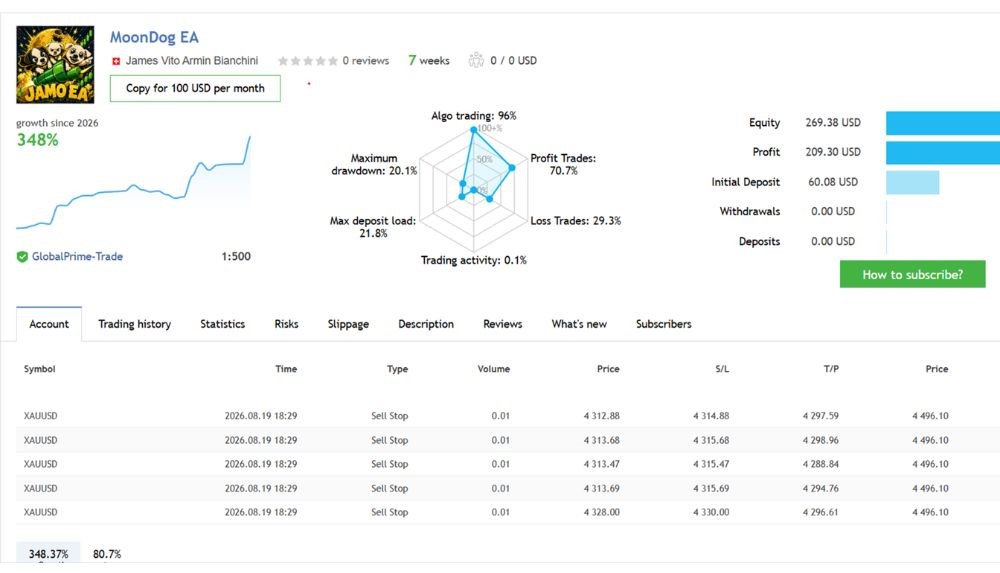Click the T/P column header
Viewport: 1000px width, 573px height.
pyautogui.click(x=831, y=369)
